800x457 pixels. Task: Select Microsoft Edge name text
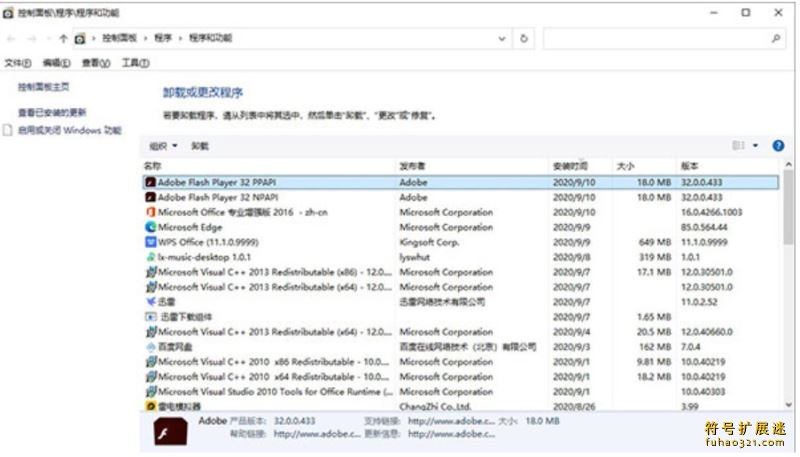pyautogui.click(x=190, y=227)
